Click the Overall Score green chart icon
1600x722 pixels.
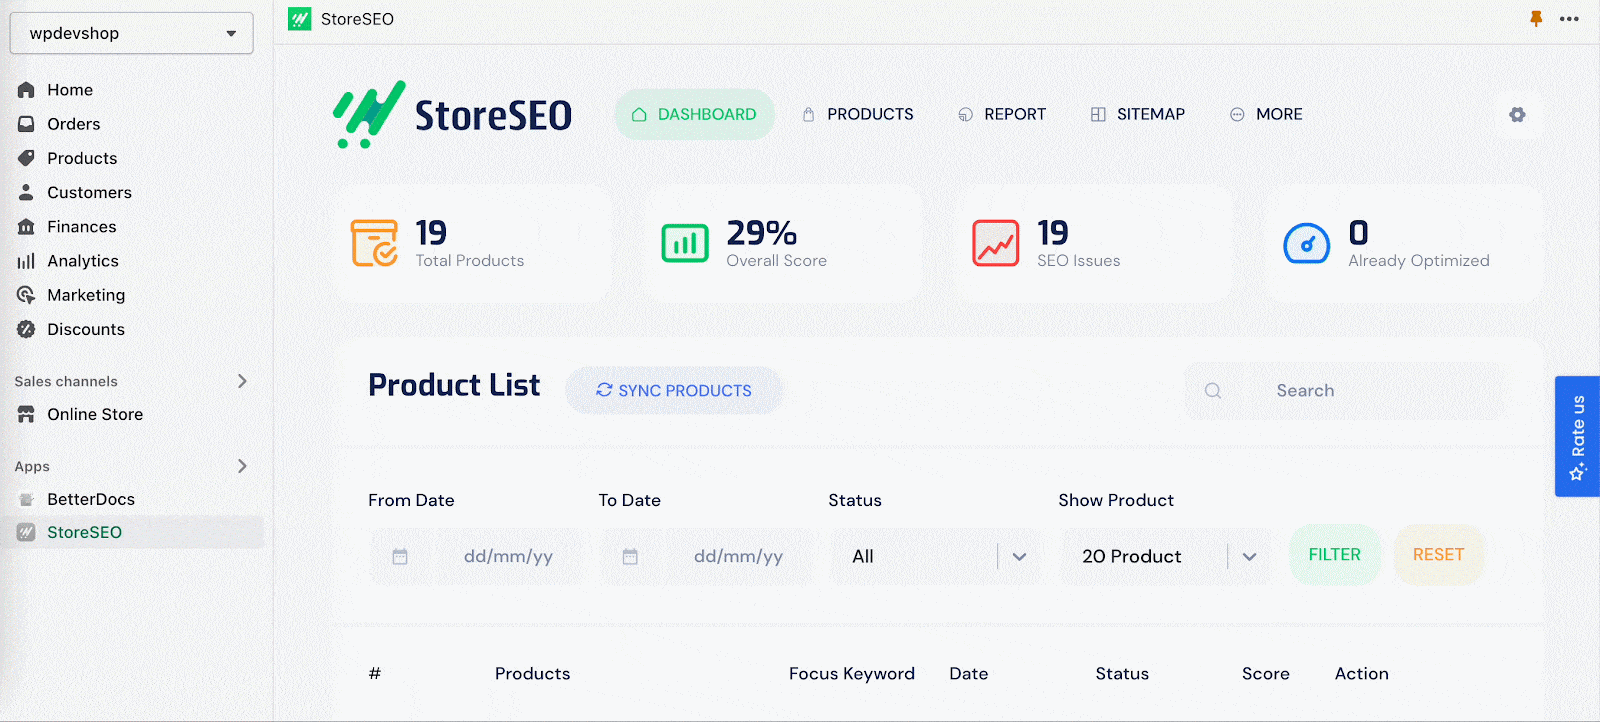point(685,243)
